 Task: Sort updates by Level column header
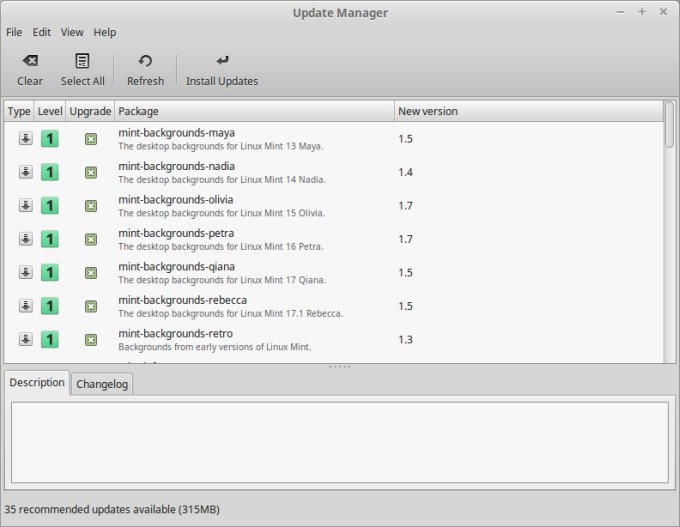click(x=50, y=111)
